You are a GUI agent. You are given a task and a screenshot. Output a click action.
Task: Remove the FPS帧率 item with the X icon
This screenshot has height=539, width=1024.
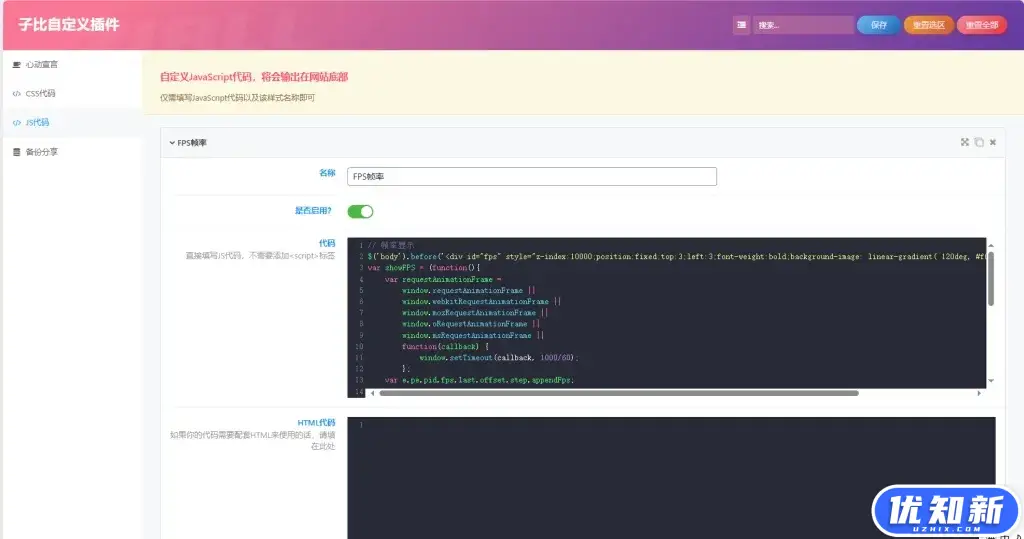tap(993, 142)
